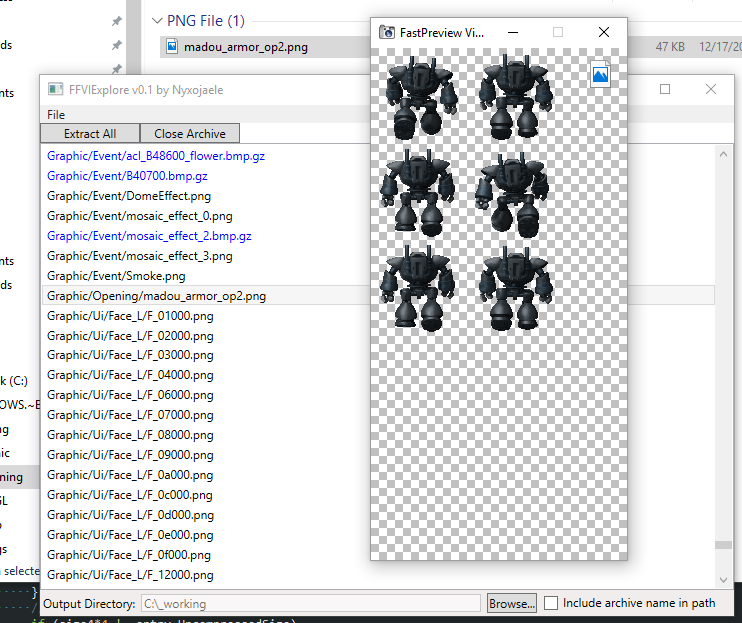The image size is (742, 623).
Task: Select Graphic/Ui/Face_L/F_0f000.png entry
Action: [129, 555]
